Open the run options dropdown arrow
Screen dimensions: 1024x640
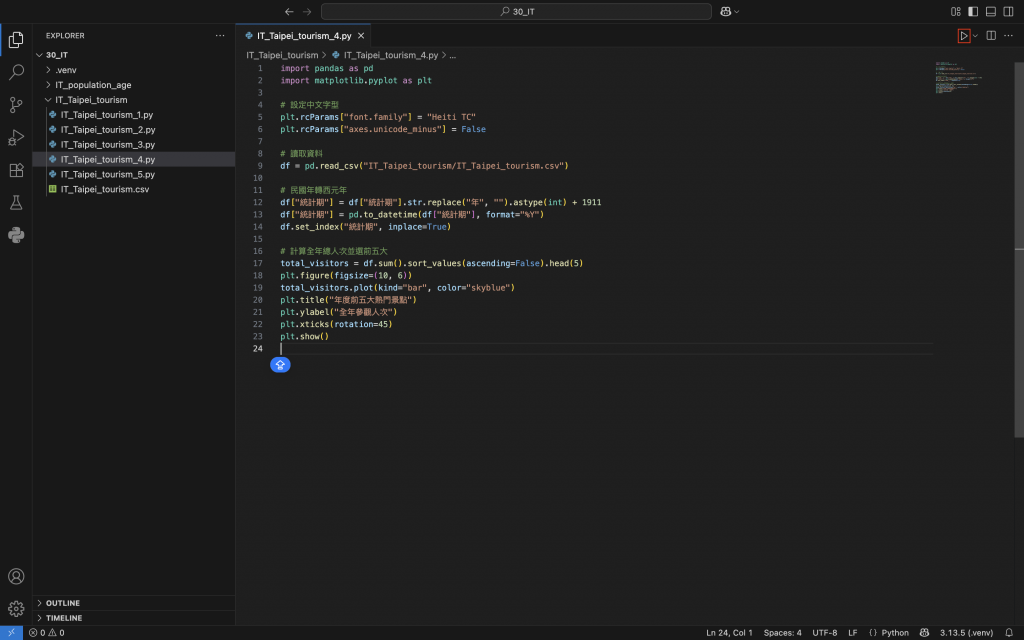[976, 36]
